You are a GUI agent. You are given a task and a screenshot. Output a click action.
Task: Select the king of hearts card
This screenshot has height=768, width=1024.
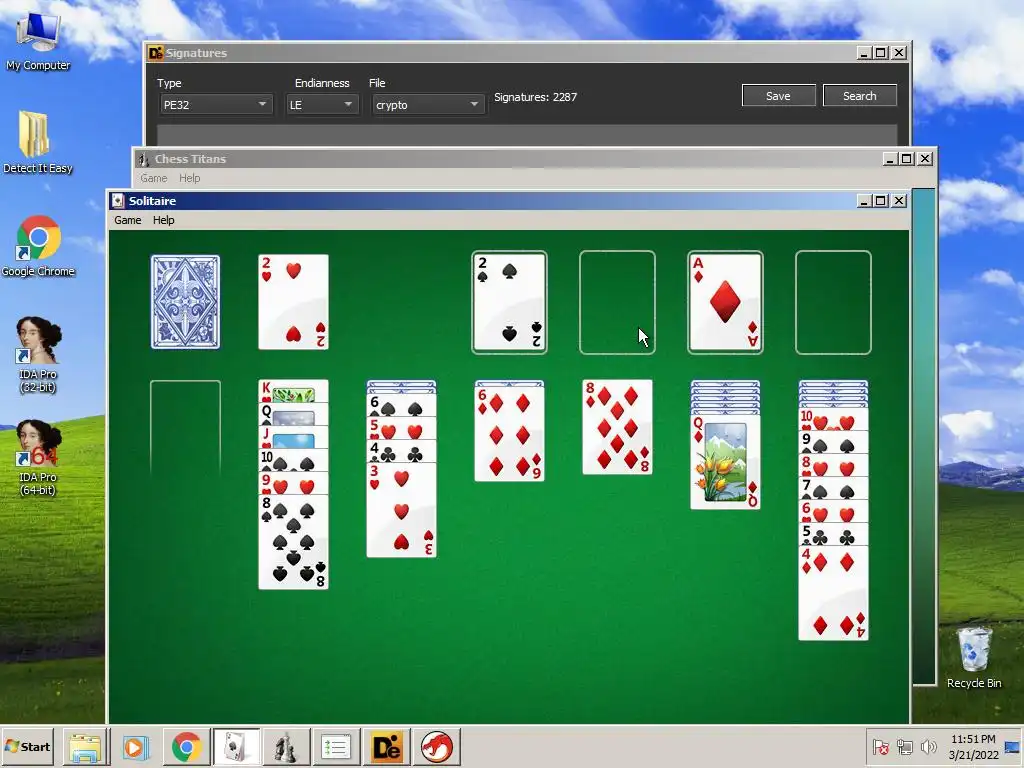[x=293, y=391]
